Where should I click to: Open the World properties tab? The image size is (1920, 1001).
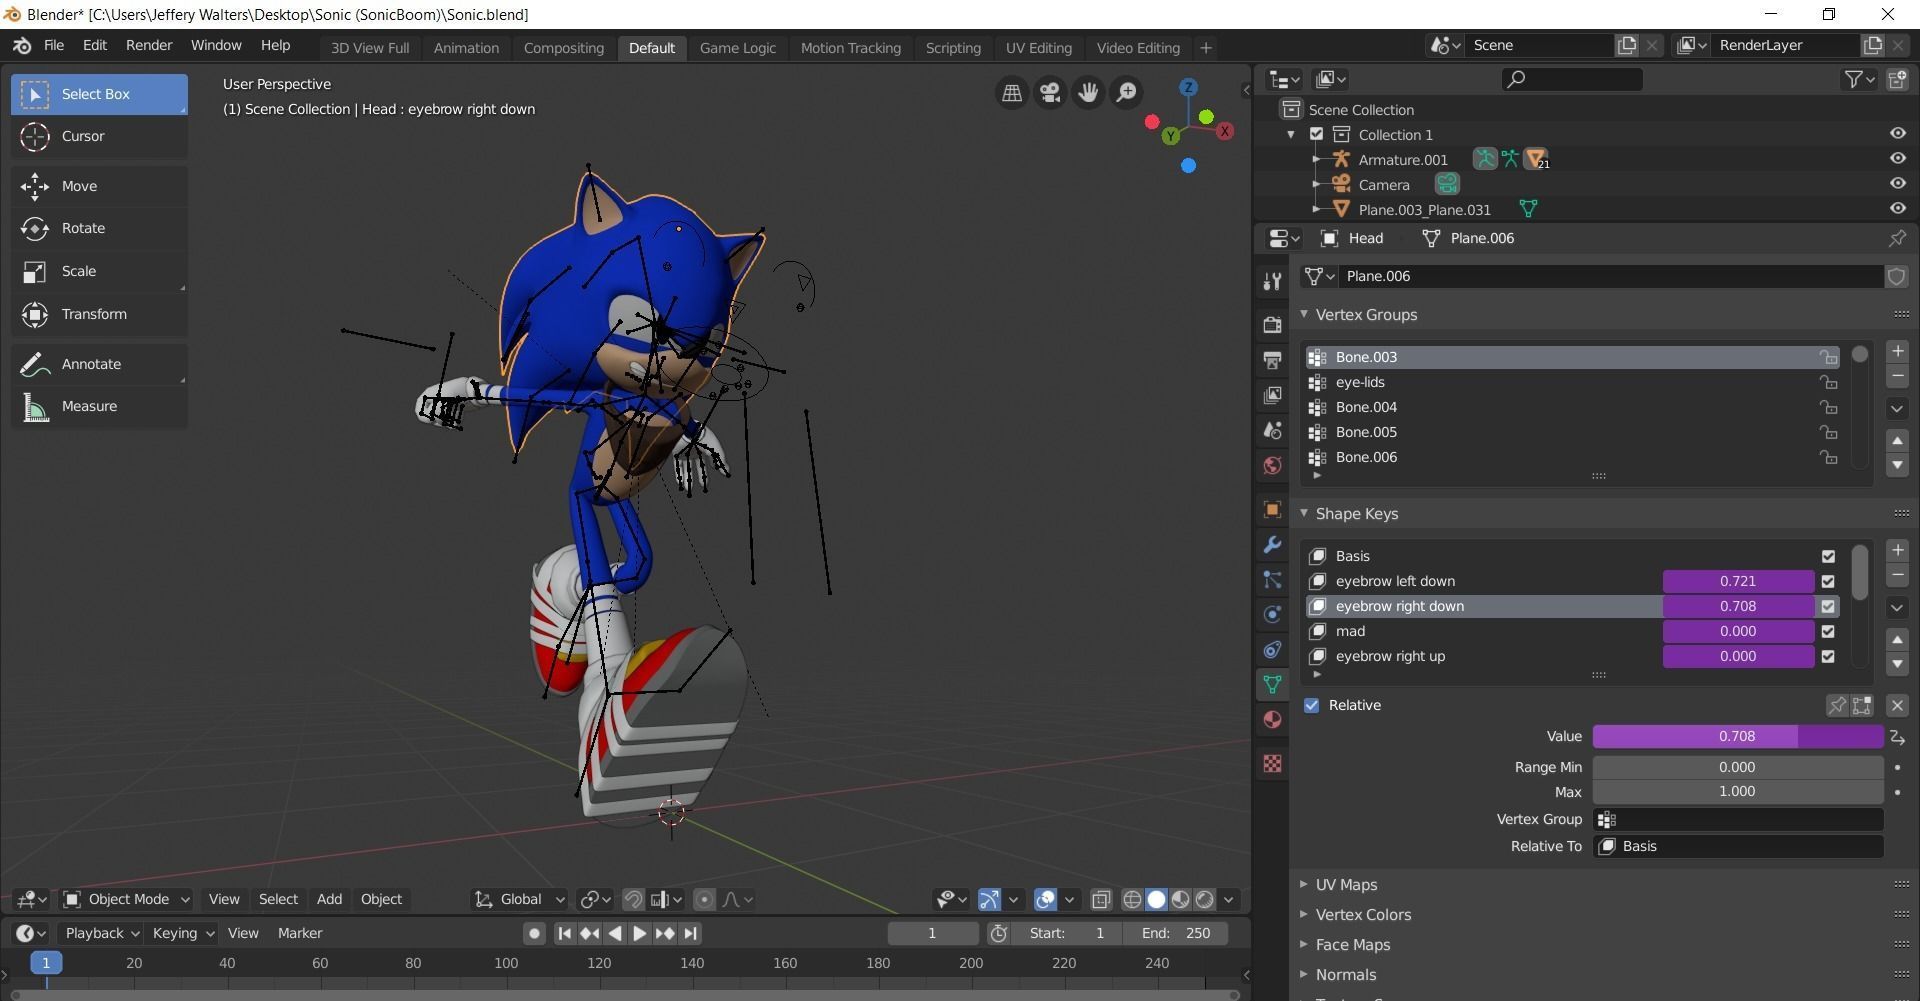click(1272, 465)
